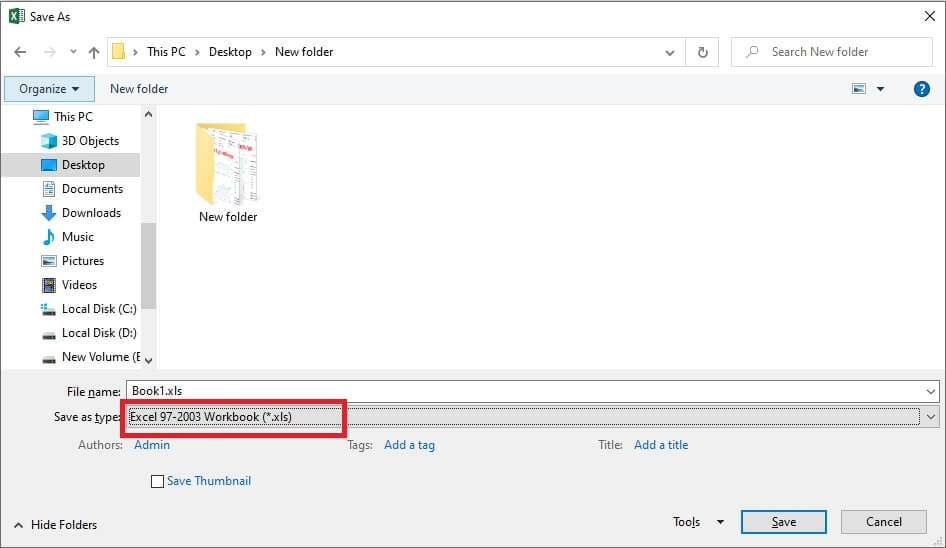The image size is (946, 548).
Task: Click the Search New folder box
Action: click(x=840, y=52)
